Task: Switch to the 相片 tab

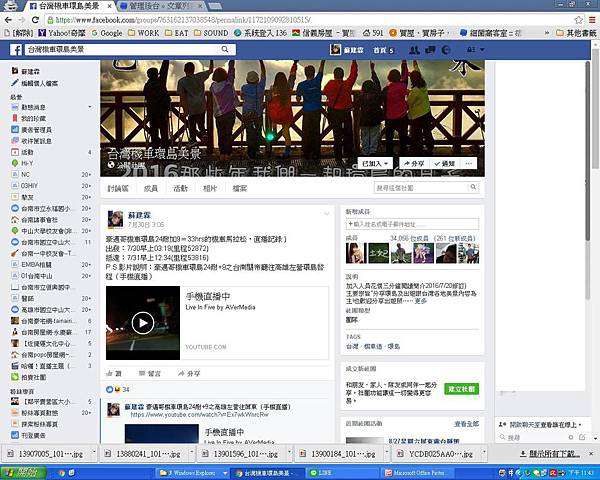Action: click(210, 188)
